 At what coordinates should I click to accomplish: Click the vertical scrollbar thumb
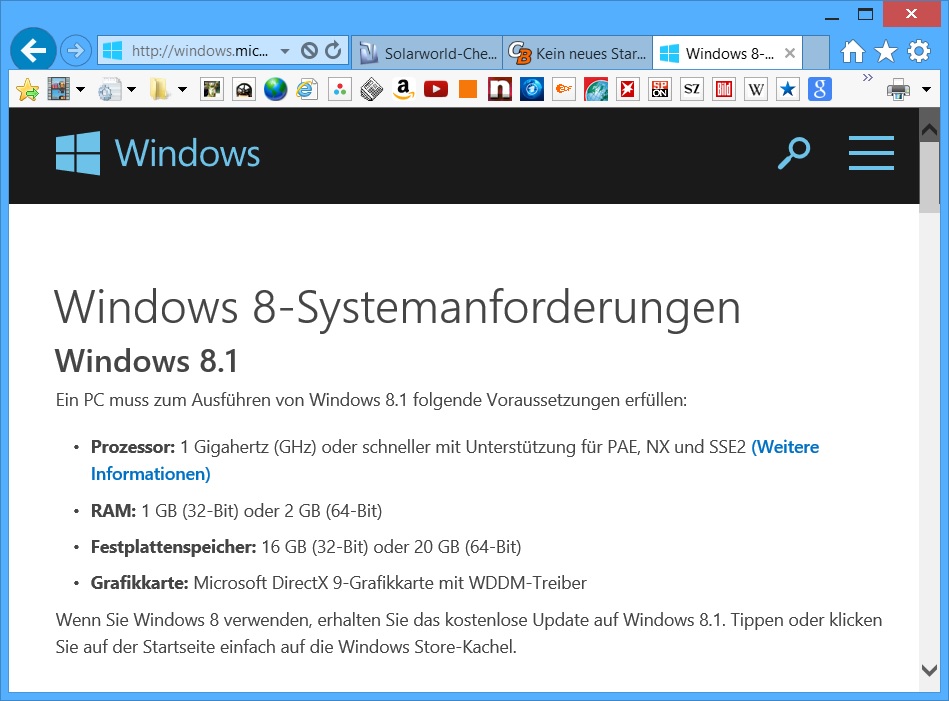pos(929,177)
